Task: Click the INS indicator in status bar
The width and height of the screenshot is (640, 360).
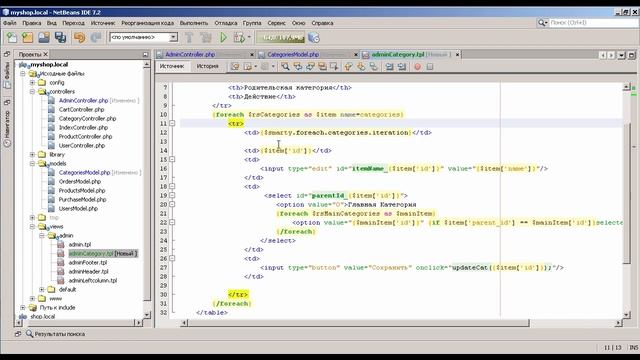Action: point(633,348)
